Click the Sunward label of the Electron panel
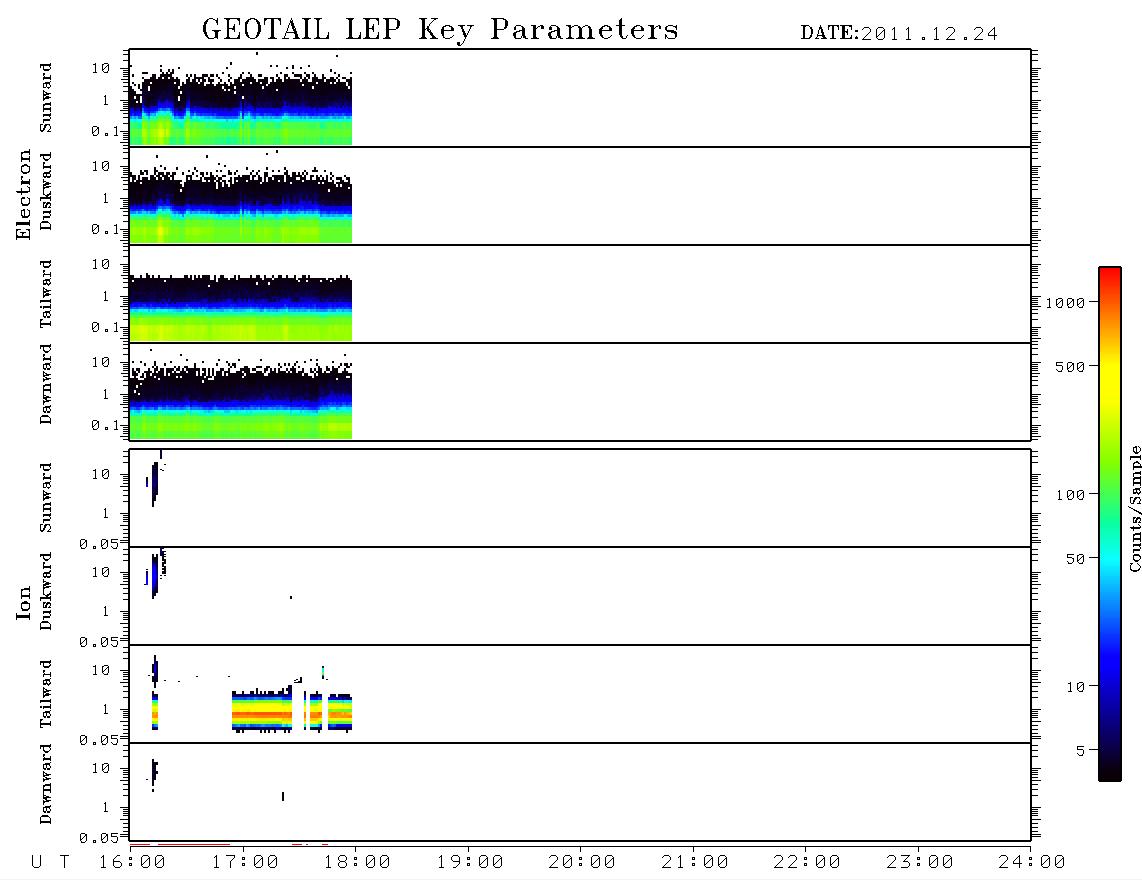 (46, 98)
